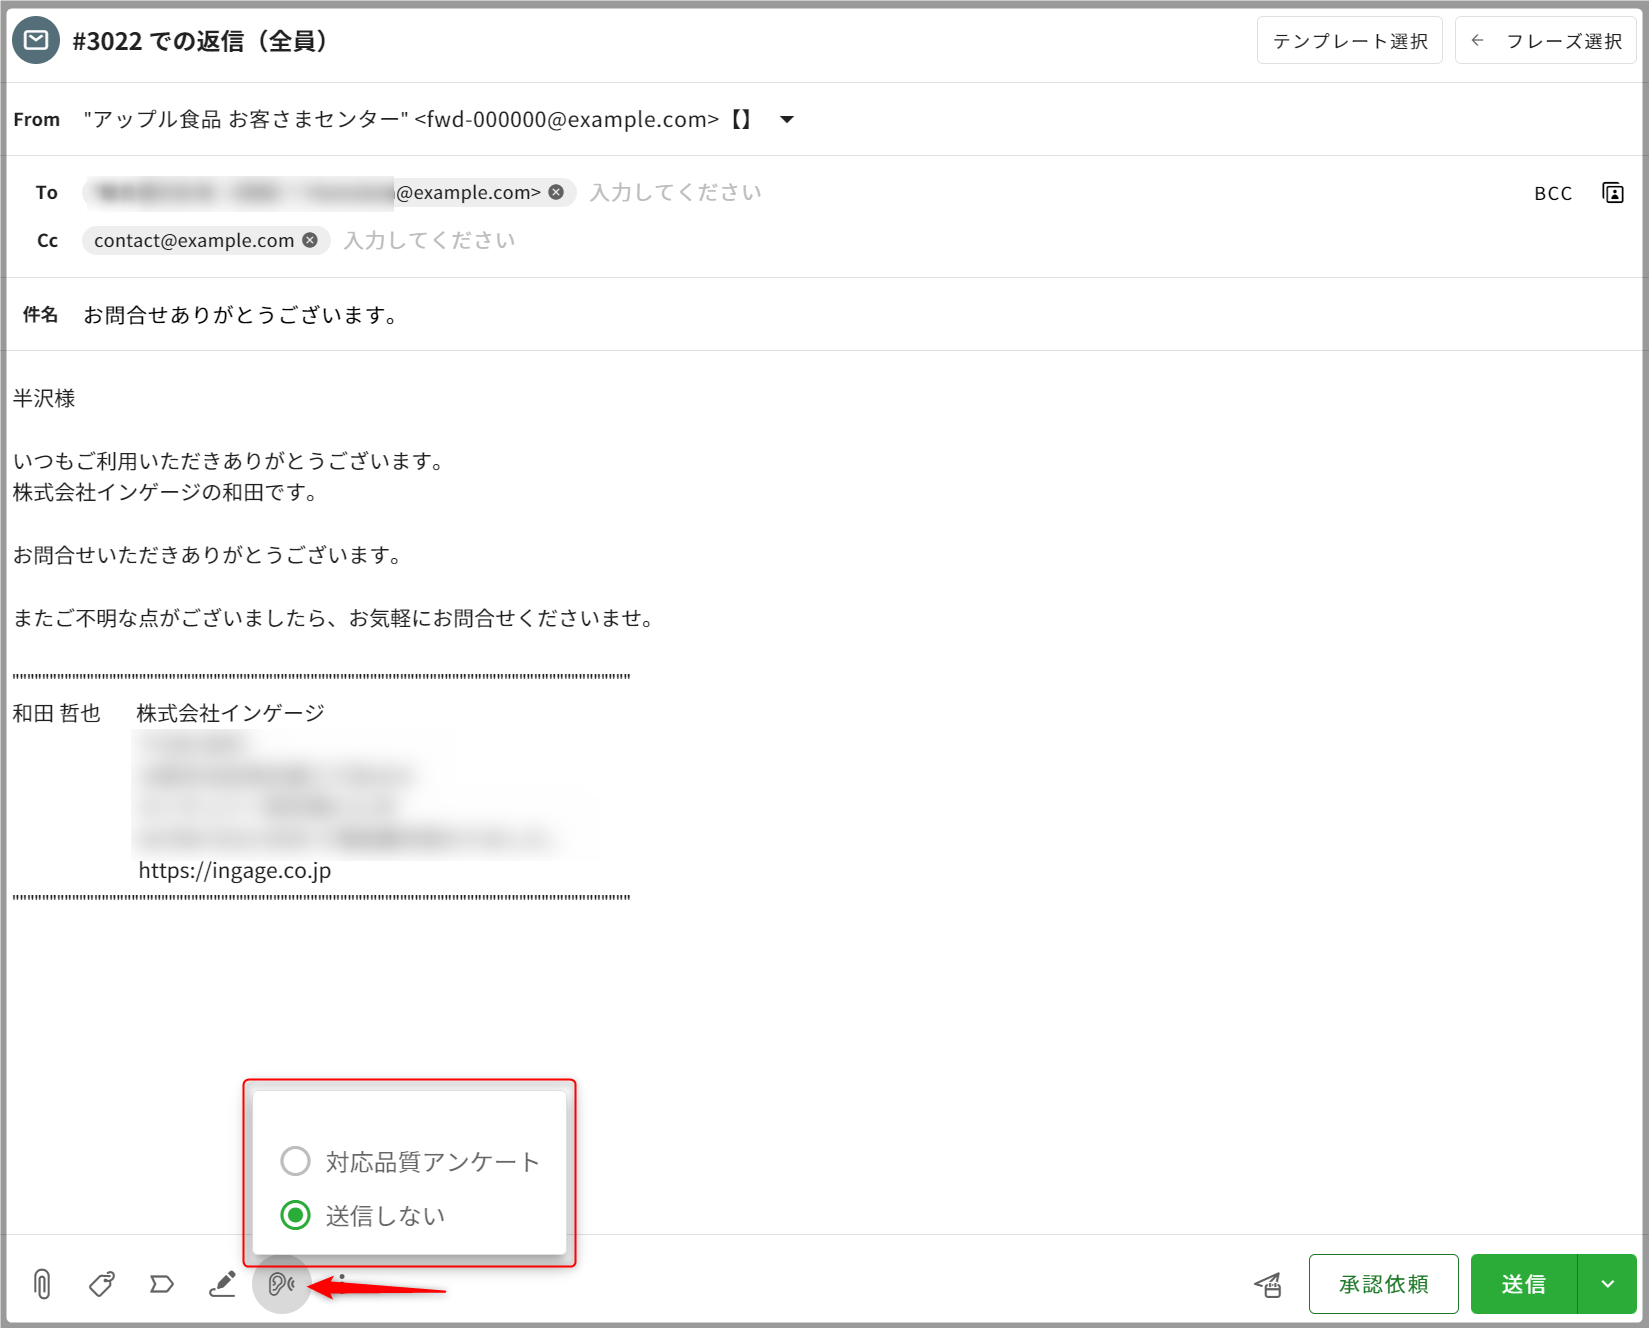Click the Cc address input field
1649x1328 pixels.
coord(700,240)
